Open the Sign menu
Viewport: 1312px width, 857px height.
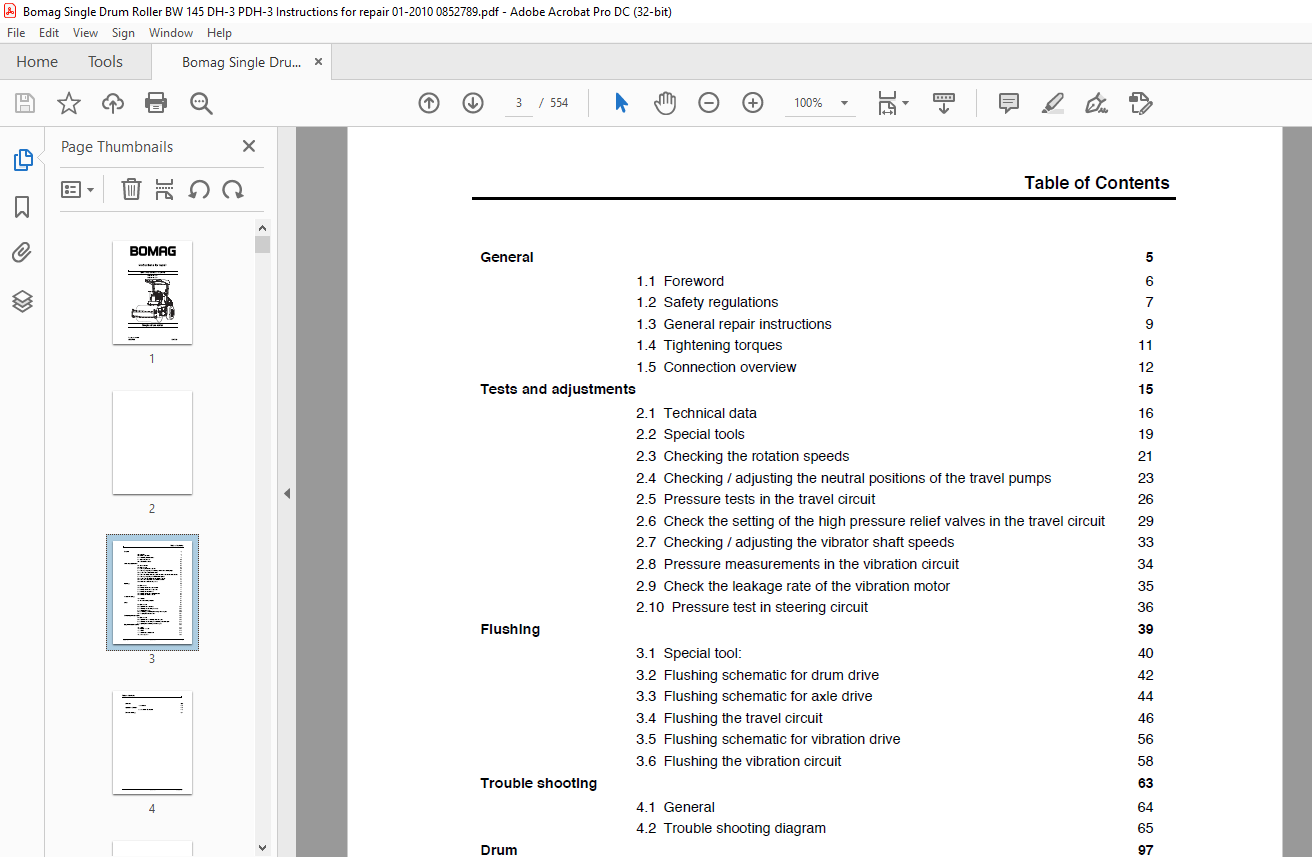coord(123,33)
